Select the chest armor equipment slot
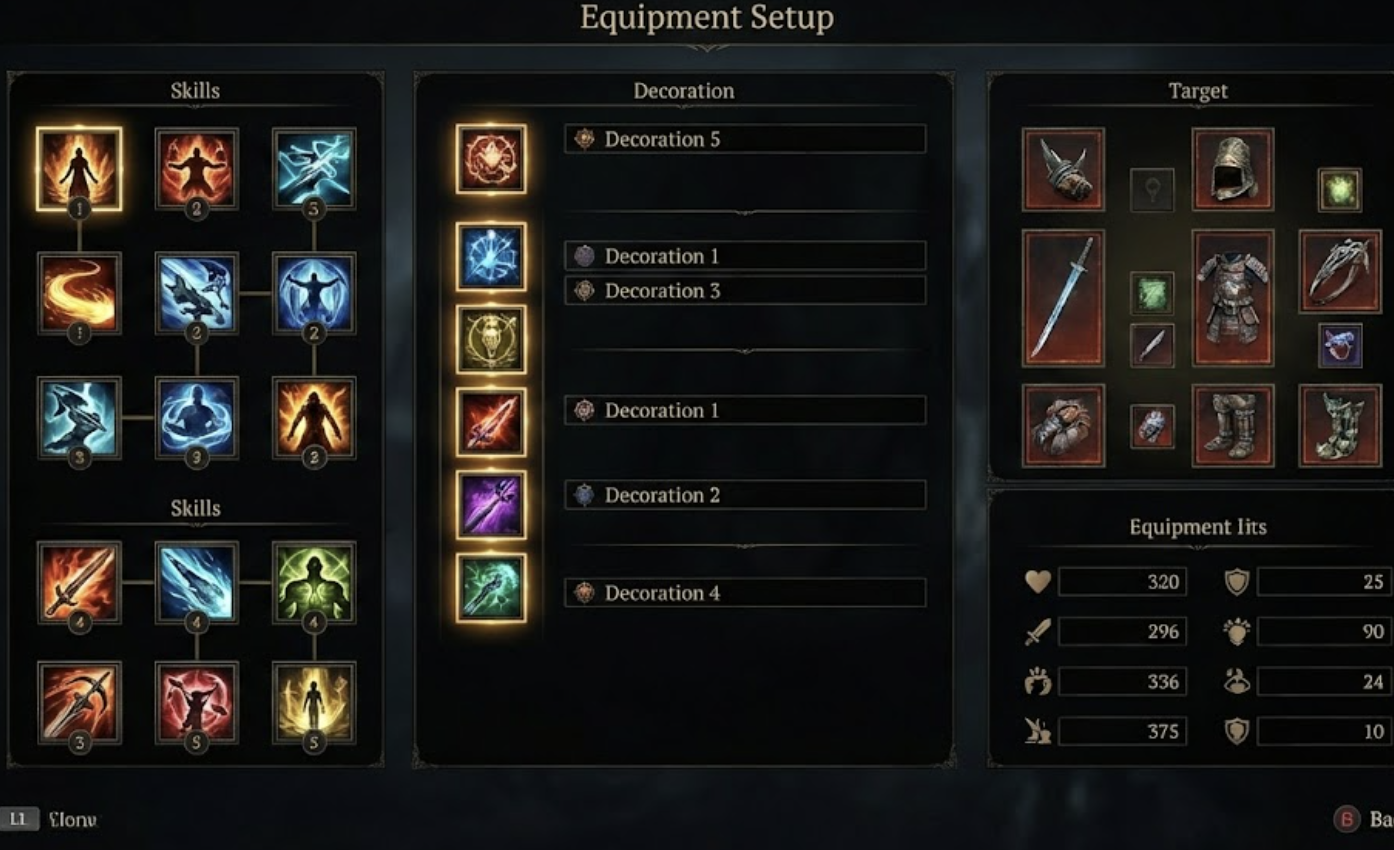 (x=1233, y=298)
